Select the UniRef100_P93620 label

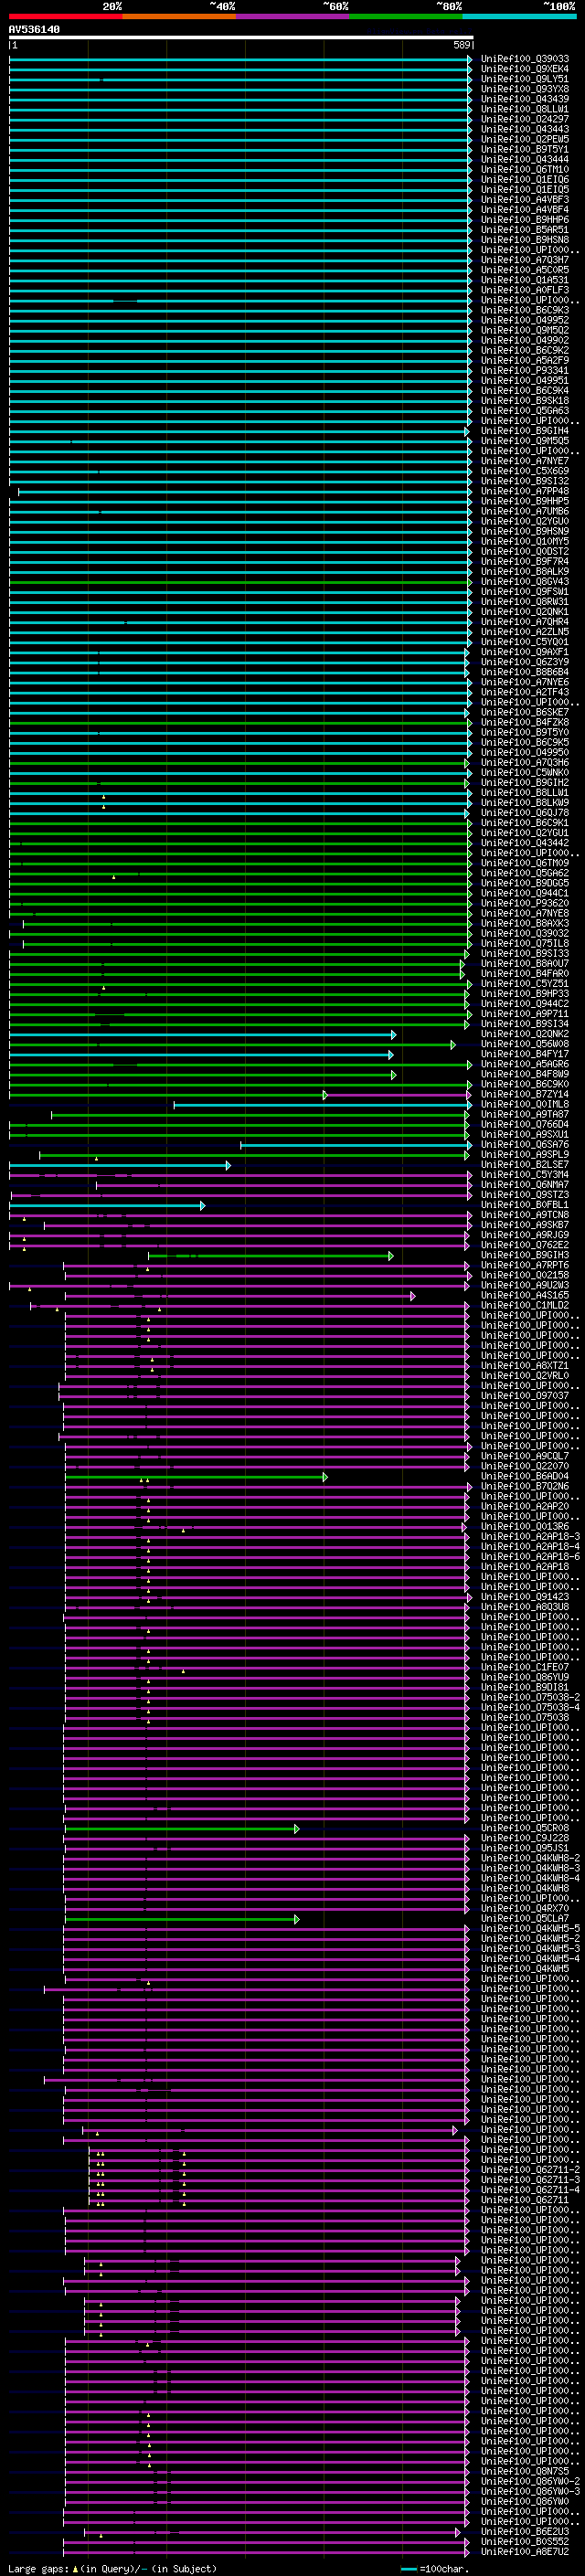click(x=525, y=903)
